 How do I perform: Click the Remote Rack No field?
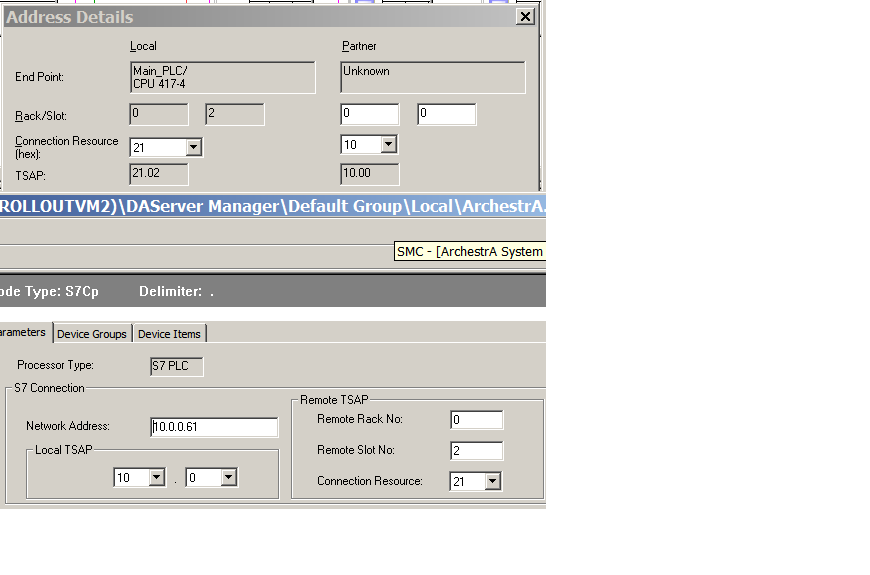coord(476,419)
